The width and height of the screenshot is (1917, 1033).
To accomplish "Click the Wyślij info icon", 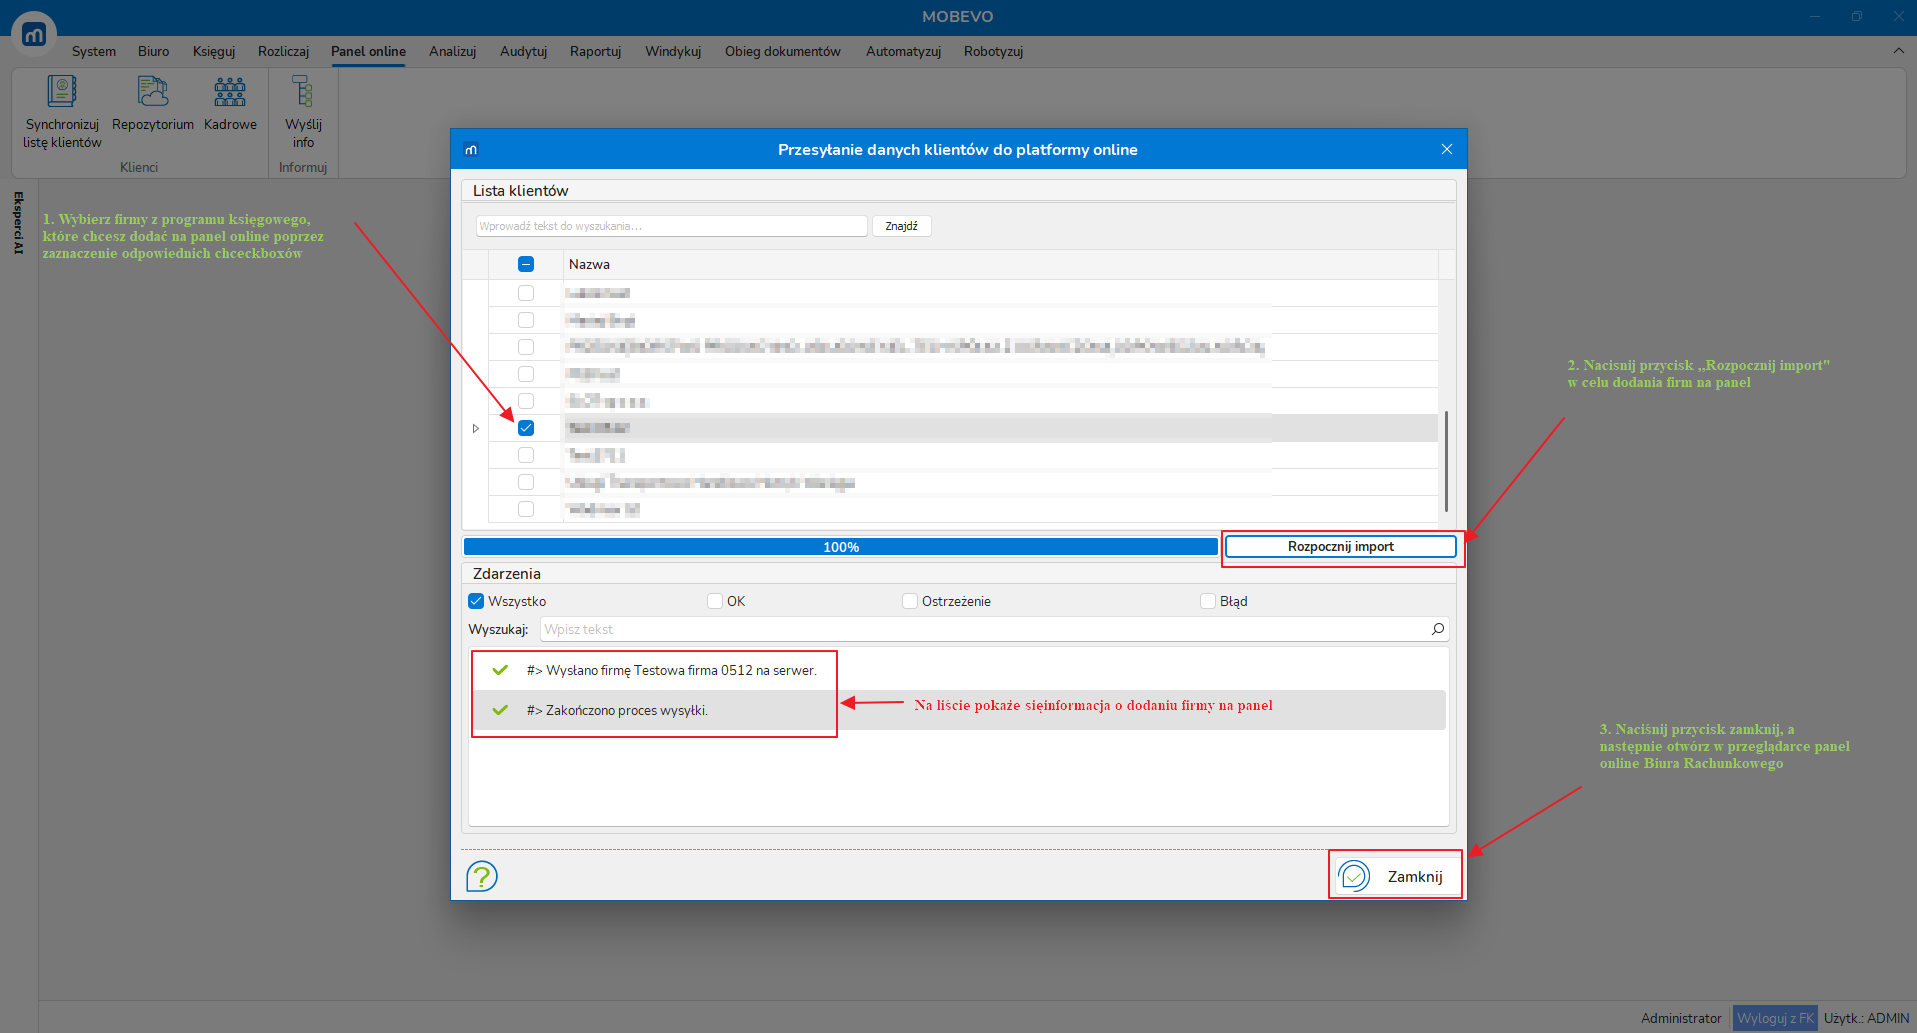I will [303, 93].
